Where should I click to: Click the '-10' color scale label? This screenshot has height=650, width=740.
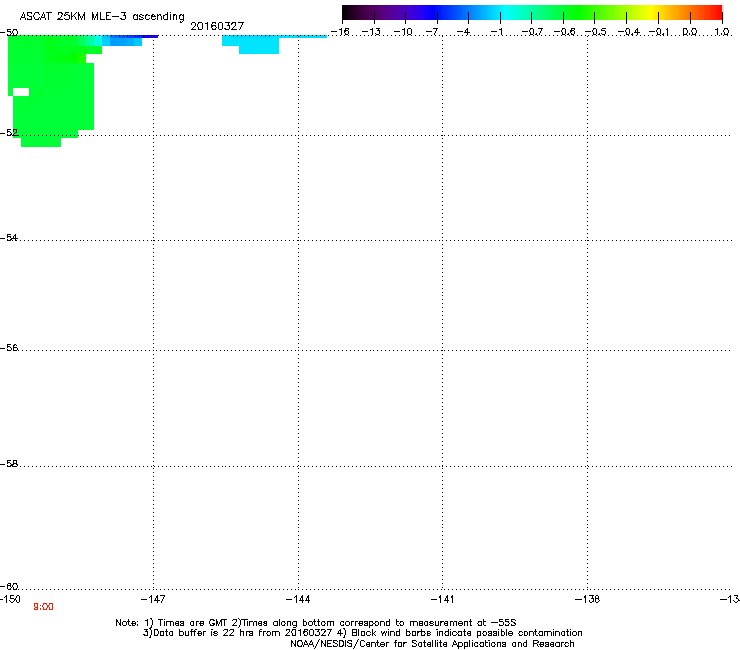pos(403,32)
